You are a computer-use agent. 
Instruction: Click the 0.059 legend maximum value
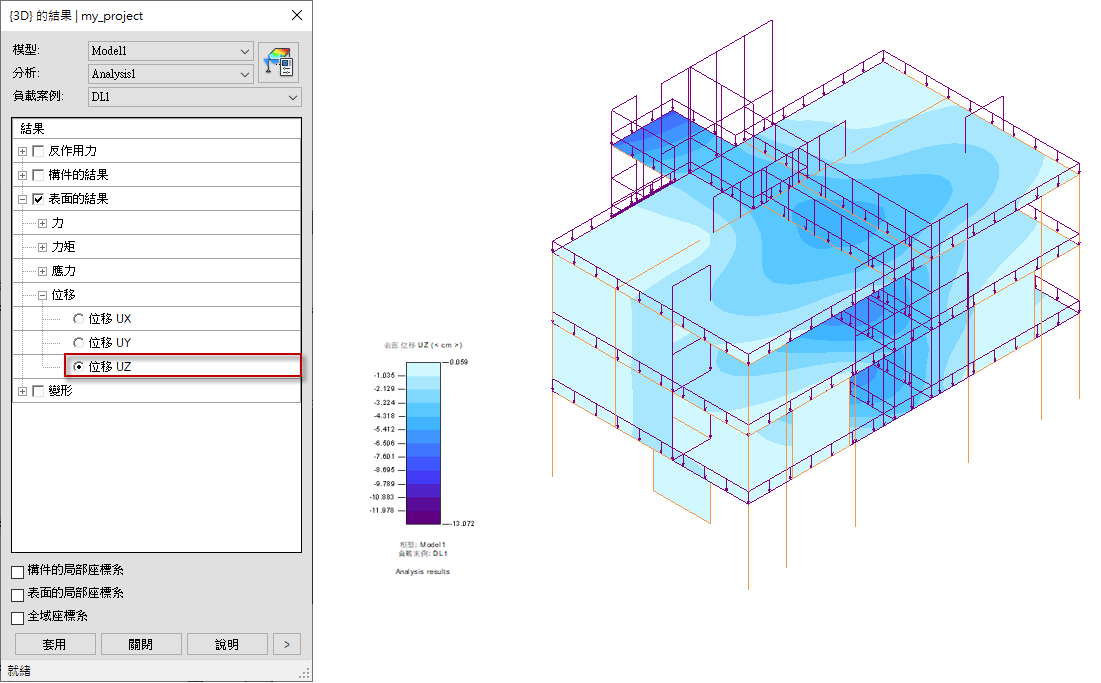(x=459, y=362)
